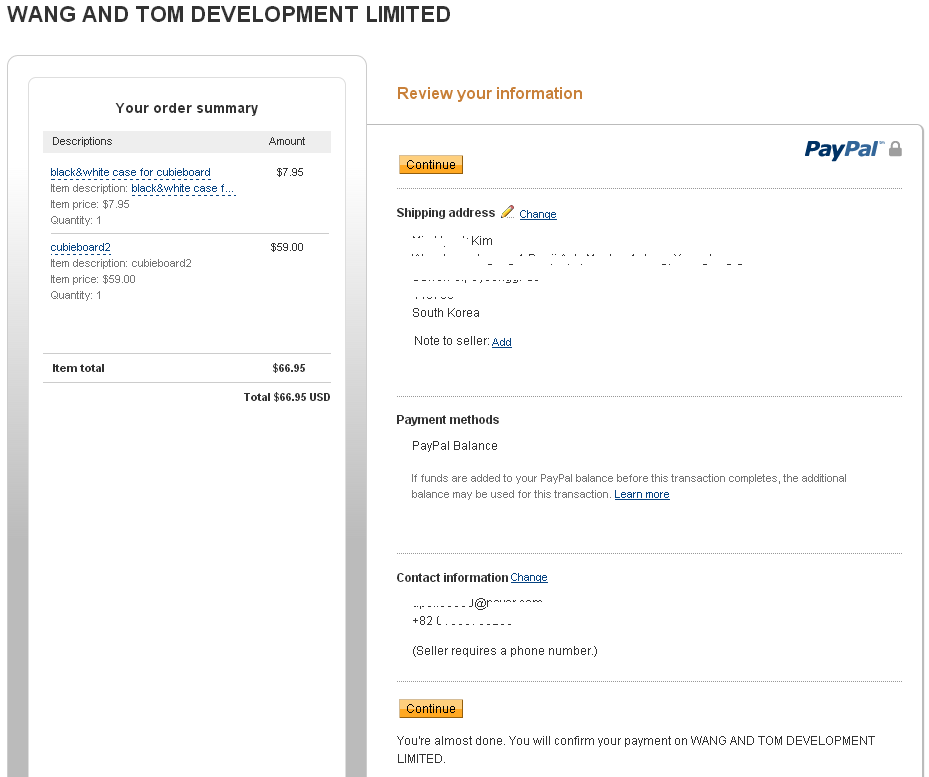Open Change link for contact information

click(x=528, y=577)
